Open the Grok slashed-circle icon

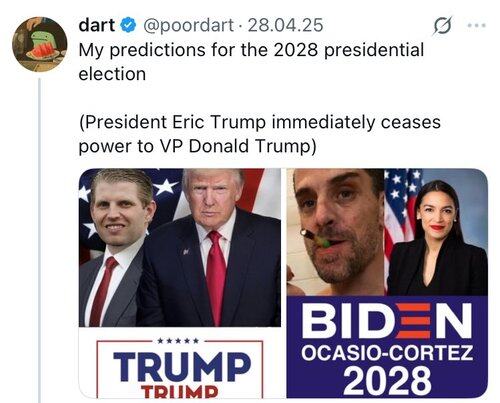coord(443,26)
